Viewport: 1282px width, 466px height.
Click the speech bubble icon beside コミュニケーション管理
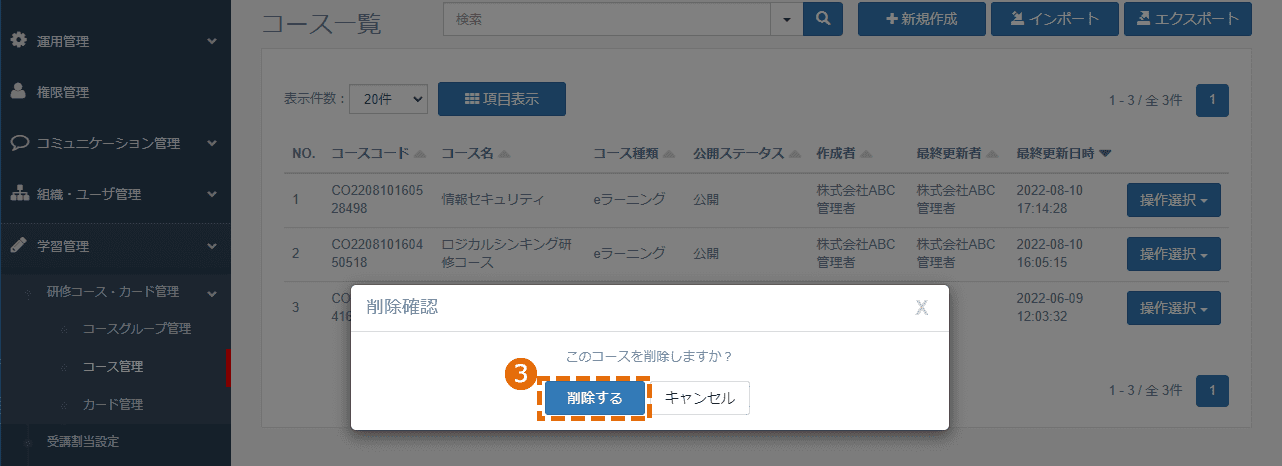point(19,143)
